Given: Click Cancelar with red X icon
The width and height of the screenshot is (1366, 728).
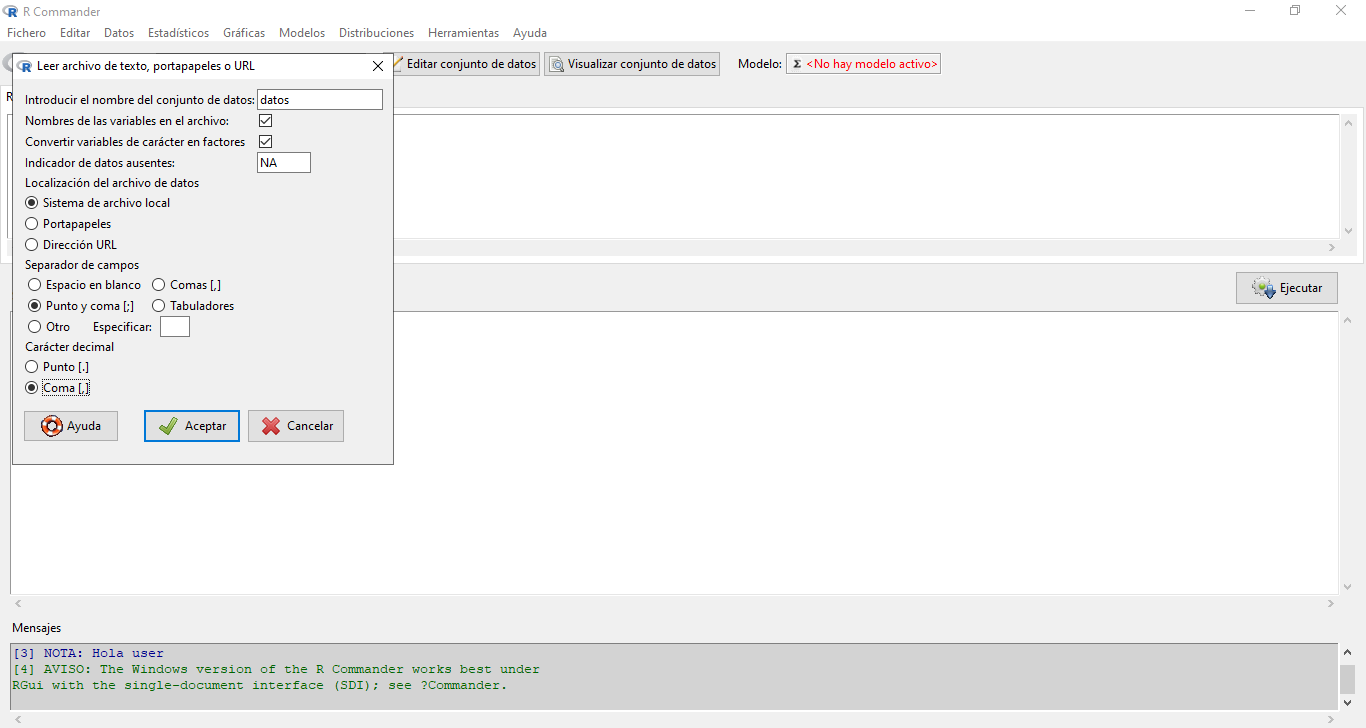Looking at the screenshot, I should [296, 426].
